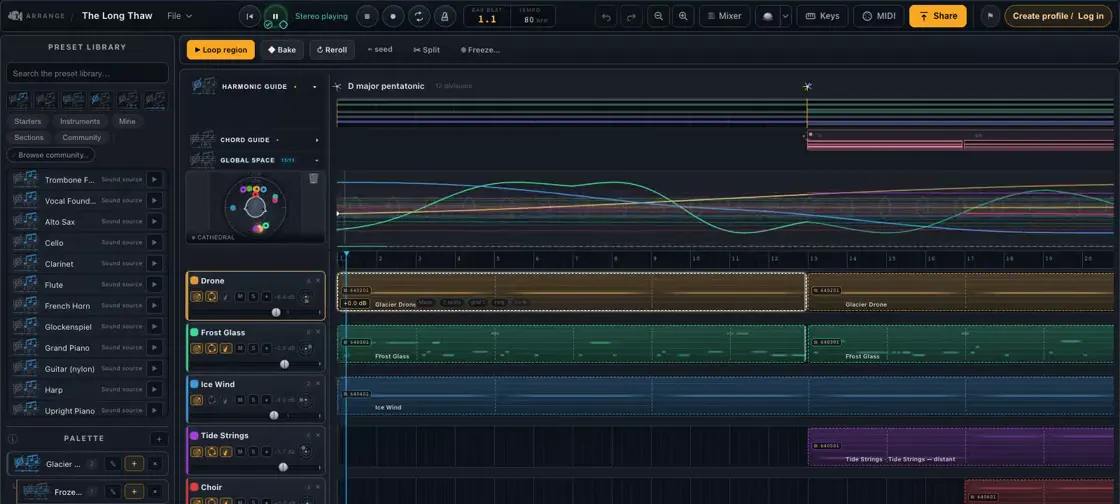The image size is (1120, 504).
Task: Preview the Flute preset with its play button
Action: (154, 284)
